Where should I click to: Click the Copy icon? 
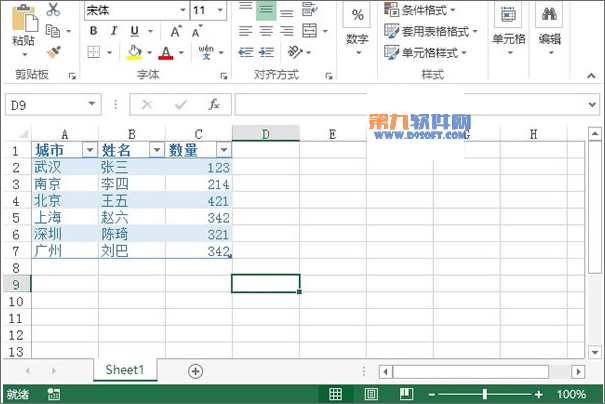(53, 30)
